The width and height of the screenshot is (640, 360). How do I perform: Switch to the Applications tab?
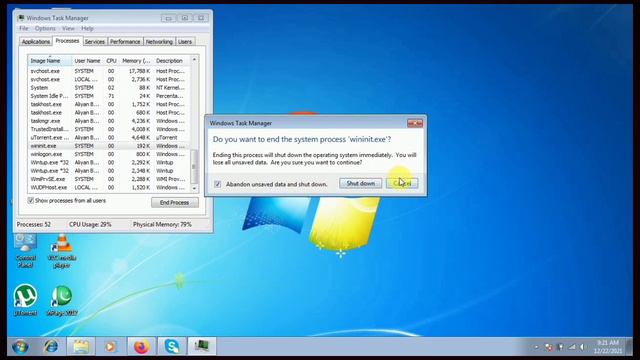[36, 42]
